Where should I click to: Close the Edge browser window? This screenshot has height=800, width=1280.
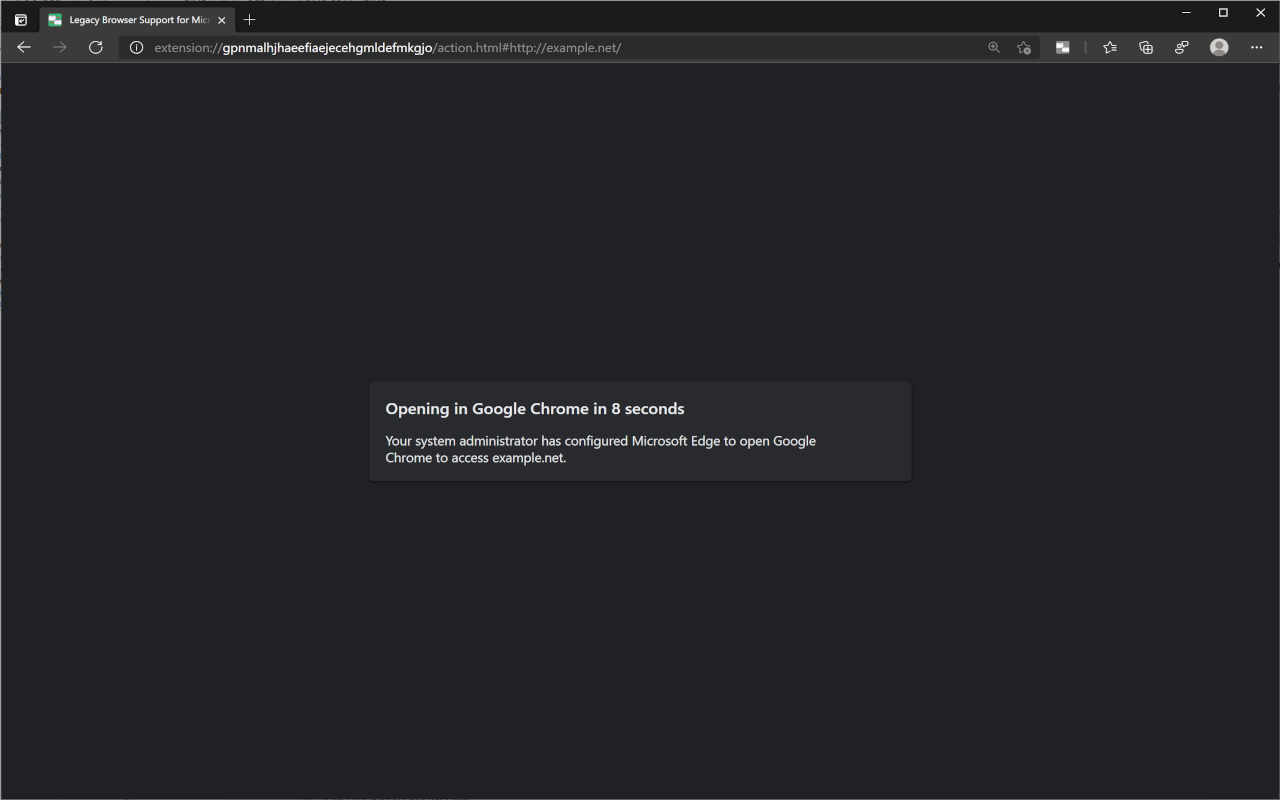(x=1260, y=12)
